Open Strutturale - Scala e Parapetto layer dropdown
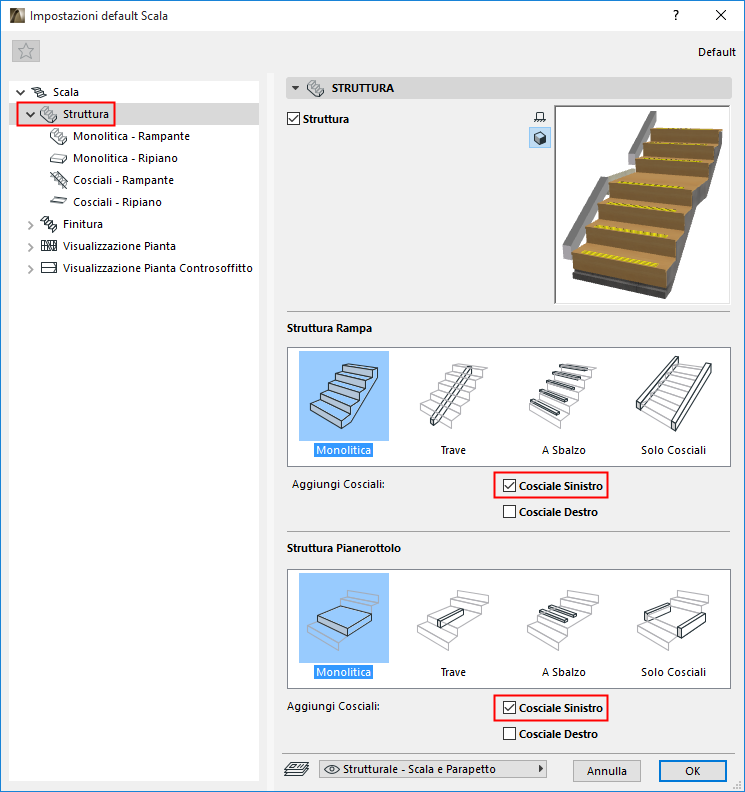745x792 pixels. coord(433,769)
